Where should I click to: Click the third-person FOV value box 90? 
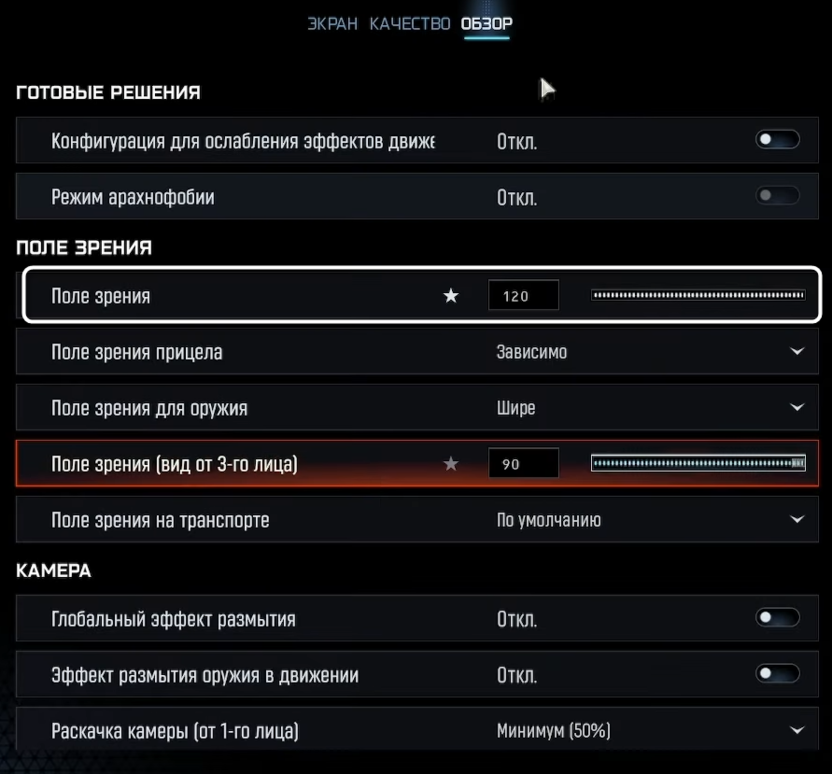click(522, 464)
